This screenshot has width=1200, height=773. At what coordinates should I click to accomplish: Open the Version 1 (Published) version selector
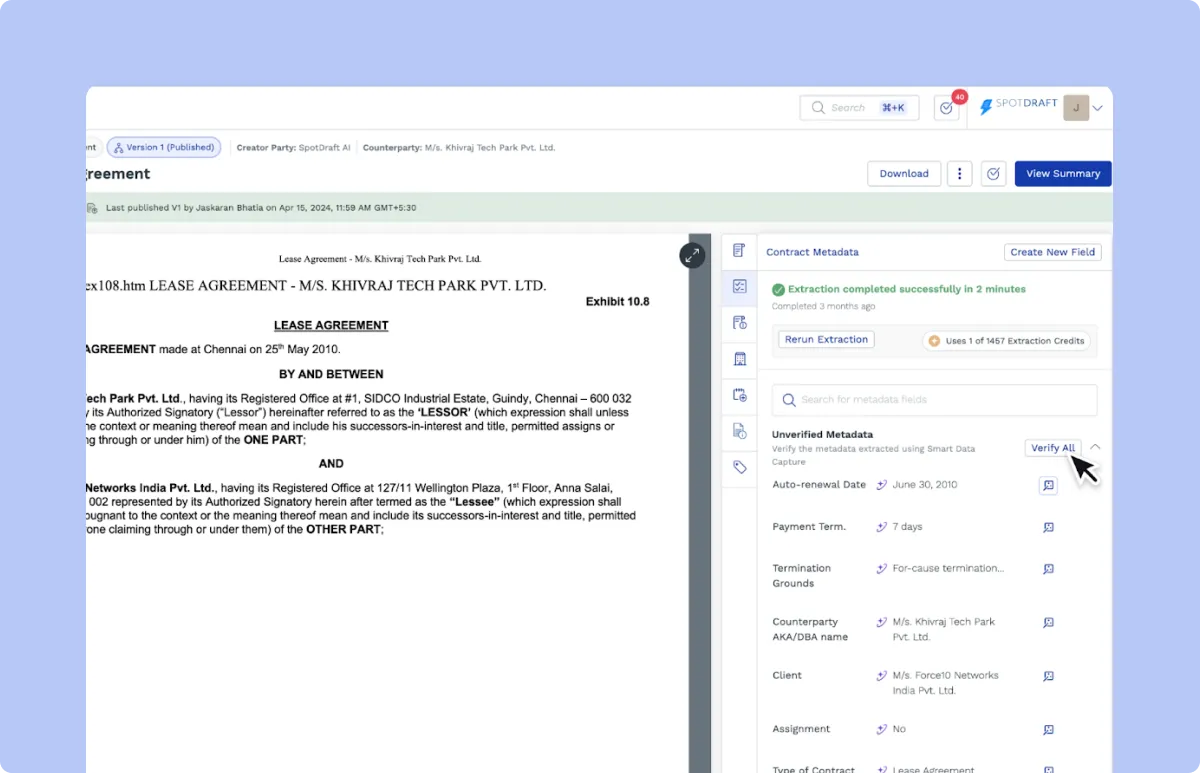pos(164,147)
